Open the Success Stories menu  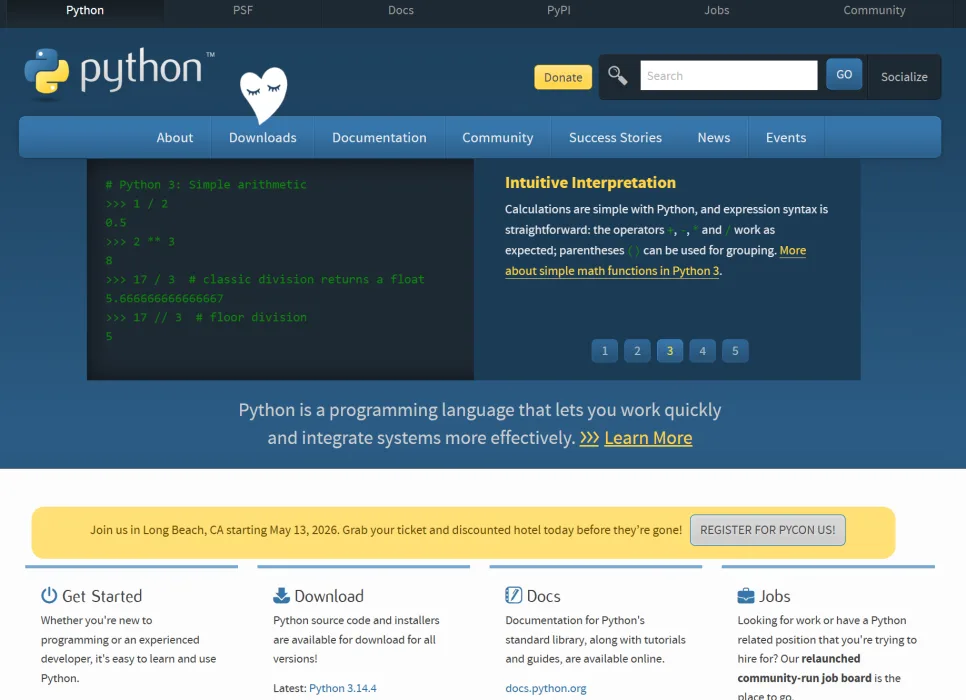click(615, 137)
